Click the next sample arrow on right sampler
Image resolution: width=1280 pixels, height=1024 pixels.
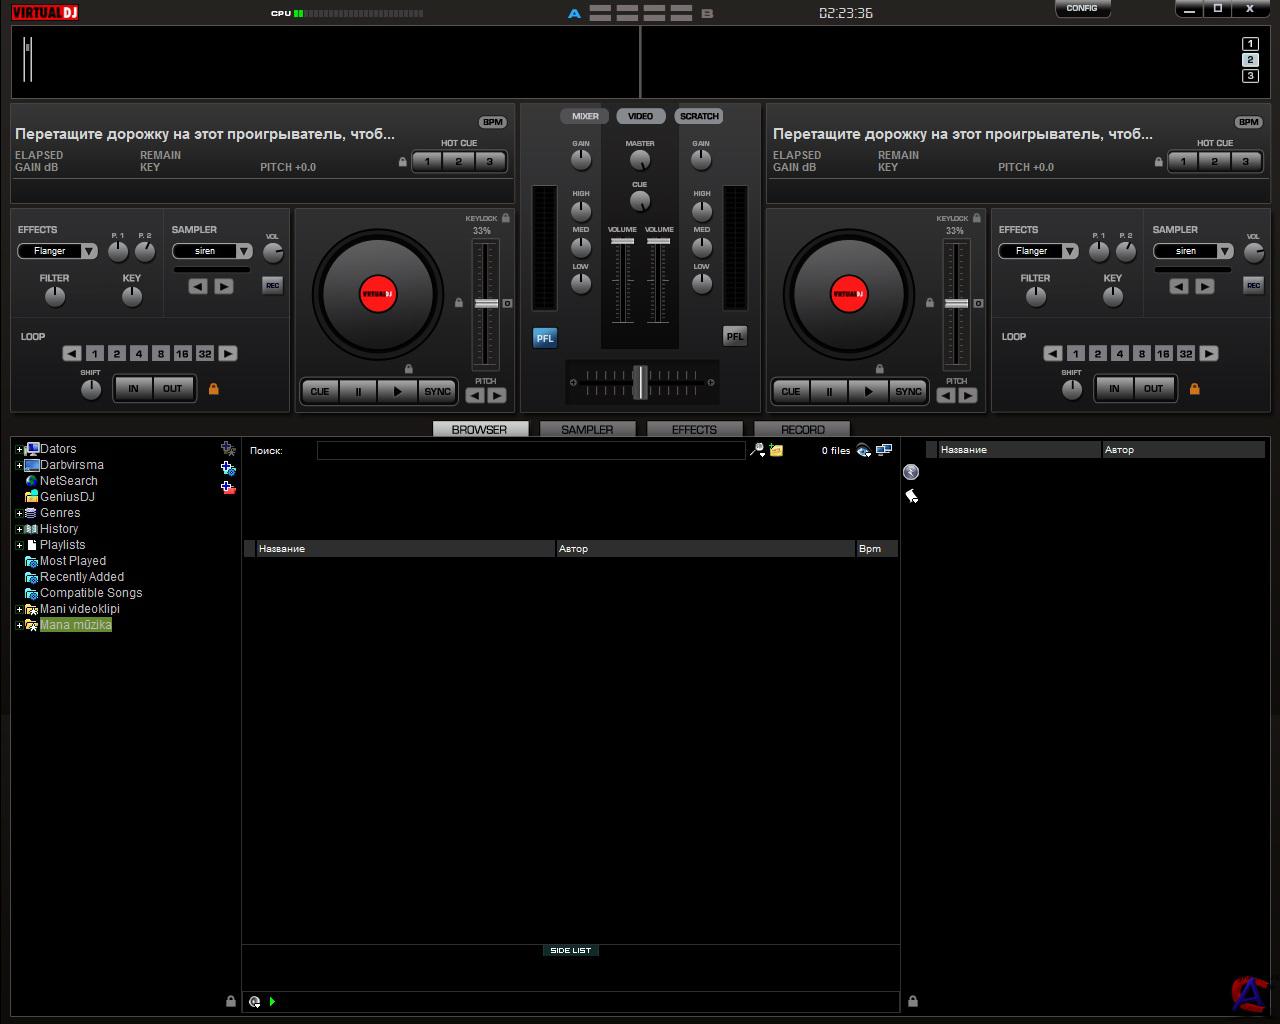point(1205,287)
